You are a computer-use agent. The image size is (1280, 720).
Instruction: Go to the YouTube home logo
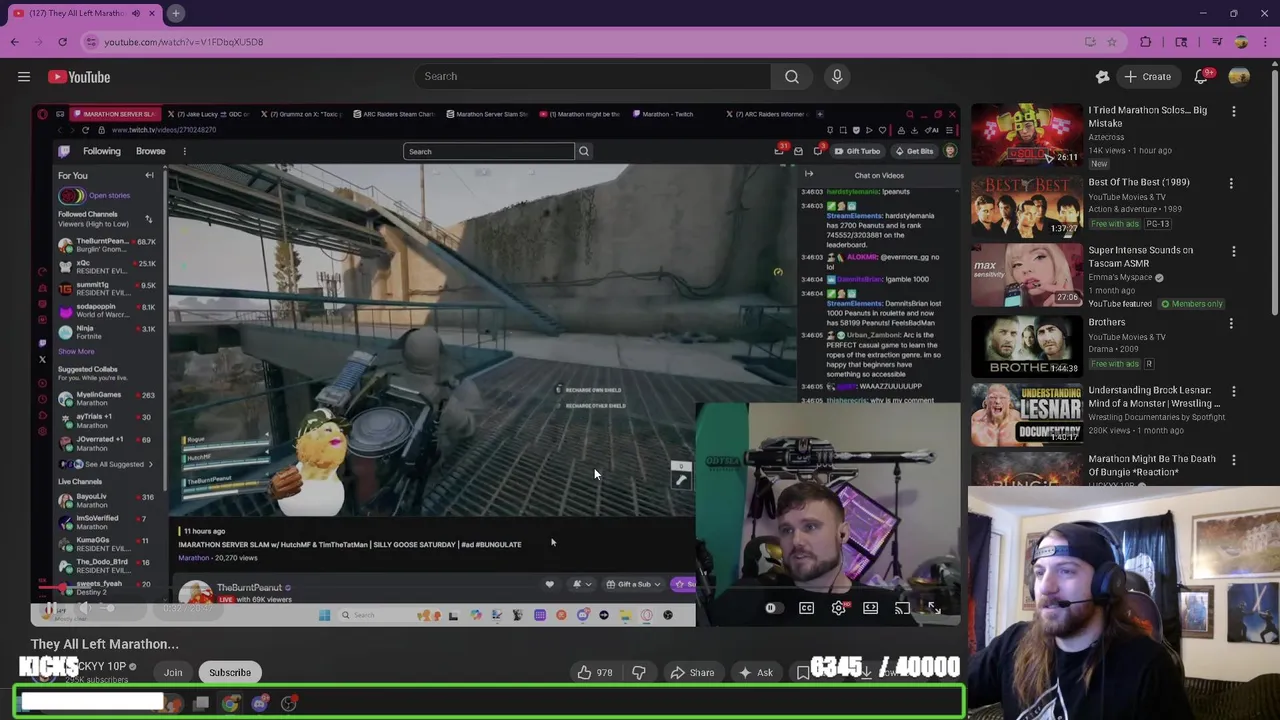point(79,77)
